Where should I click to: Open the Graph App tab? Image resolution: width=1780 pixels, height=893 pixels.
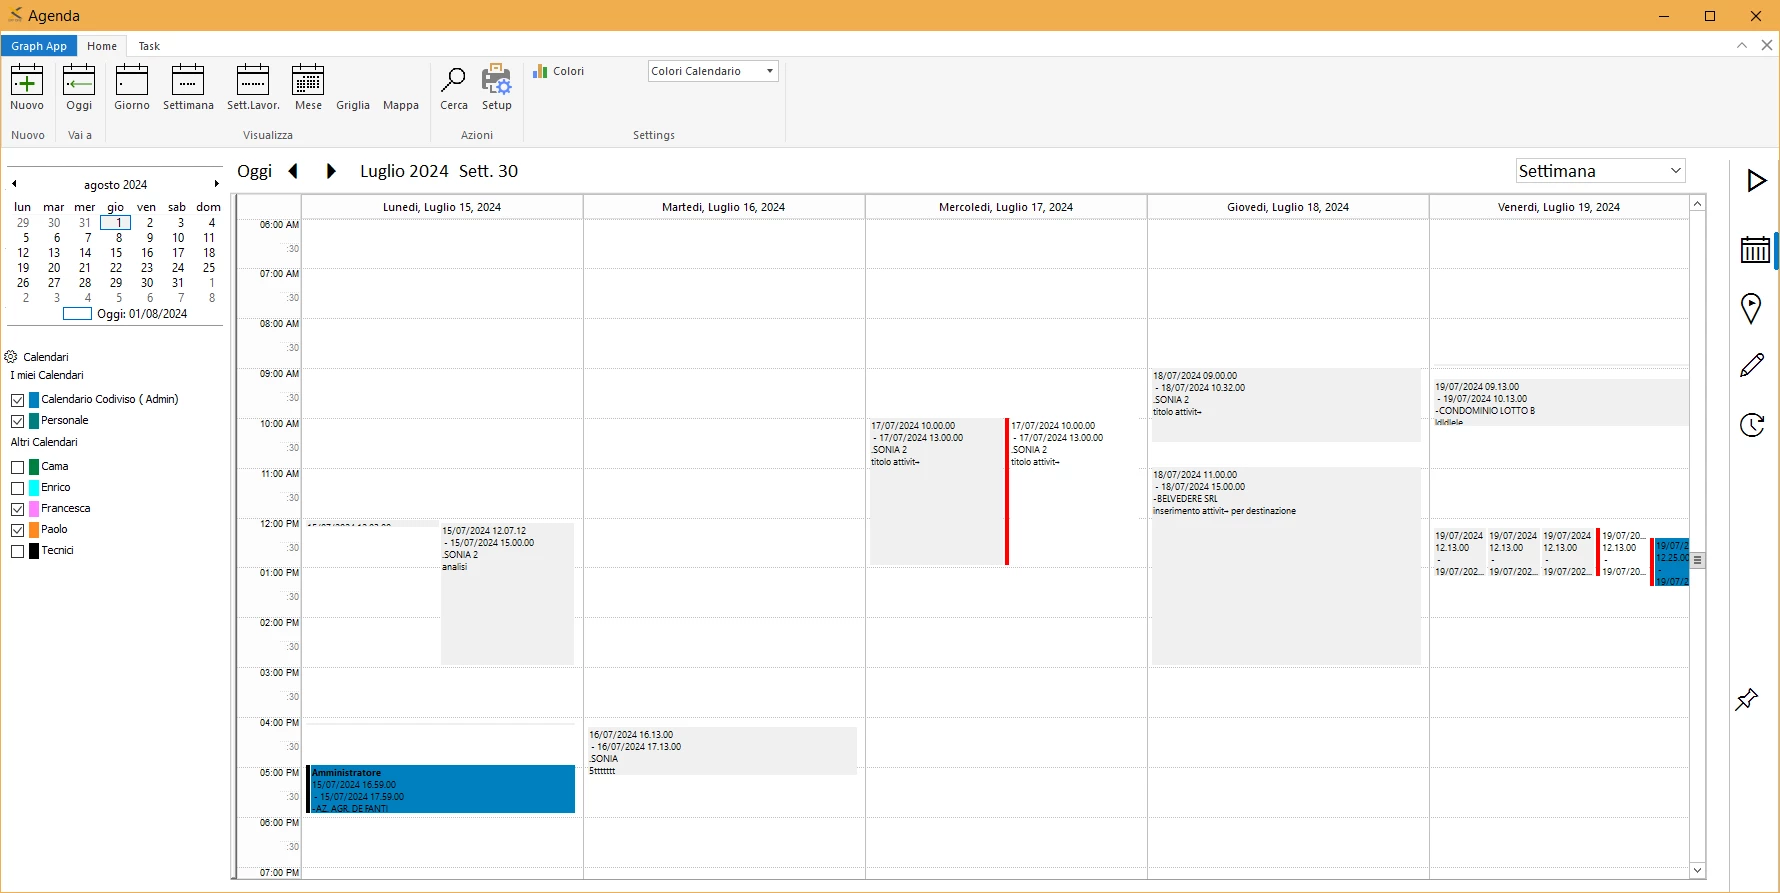(39, 46)
